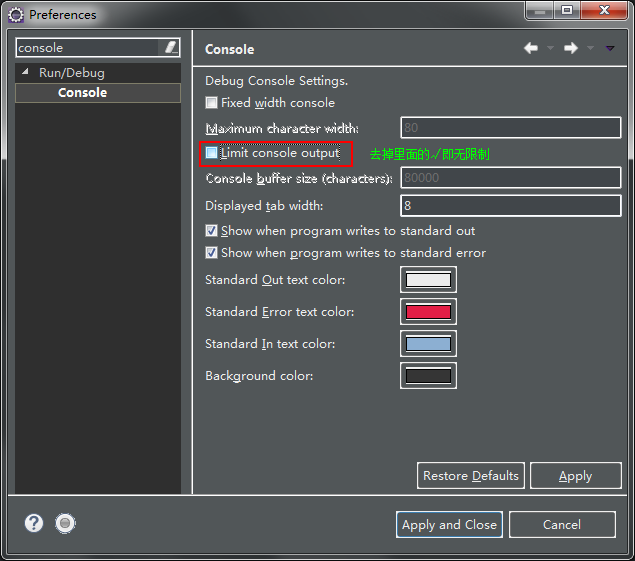This screenshot has width=635, height=561.
Task: Click the Debug Console Settings text
Action: 277,81
